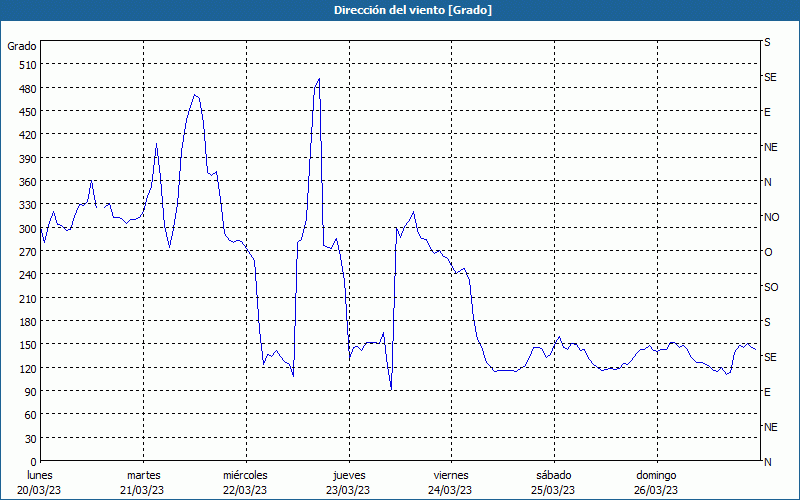Click the 330 degree axis label
This screenshot has height=500, width=800.
[28, 205]
